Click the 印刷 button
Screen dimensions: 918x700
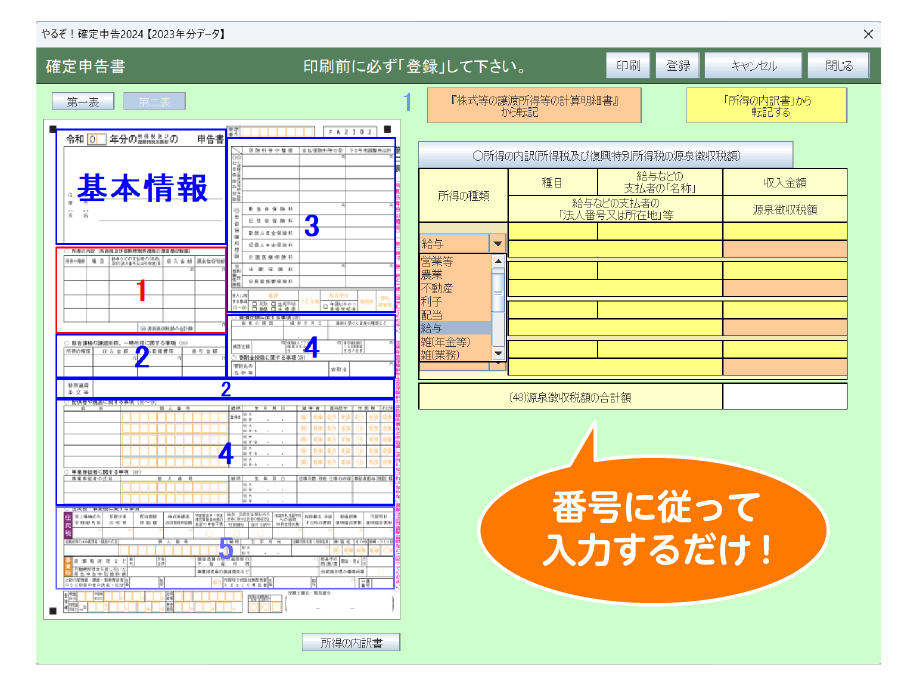pos(628,66)
